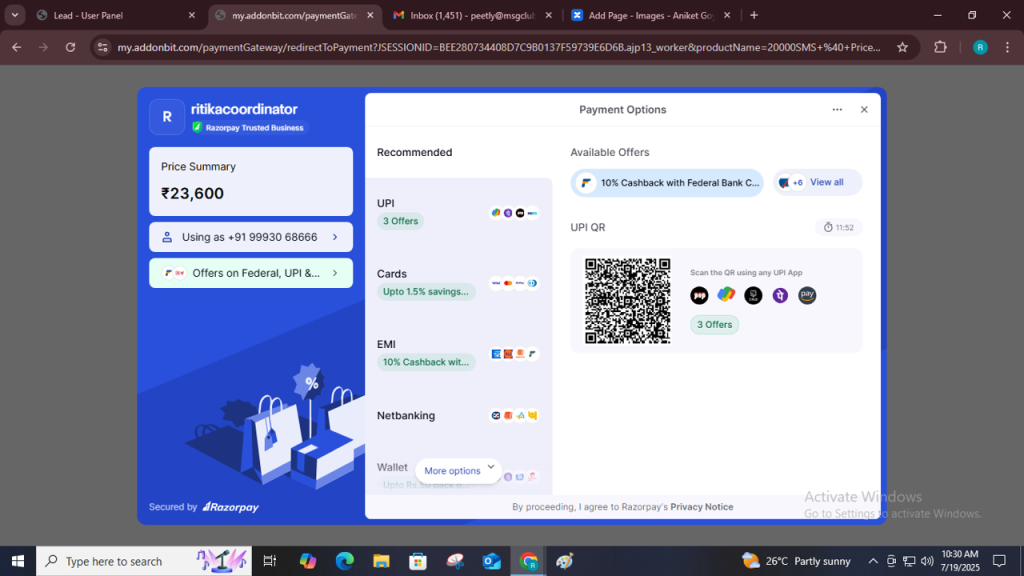Screen dimensions: 1024x576
Task: Select the PhonePe icon under Scan the QR
Action: [780, 295]
